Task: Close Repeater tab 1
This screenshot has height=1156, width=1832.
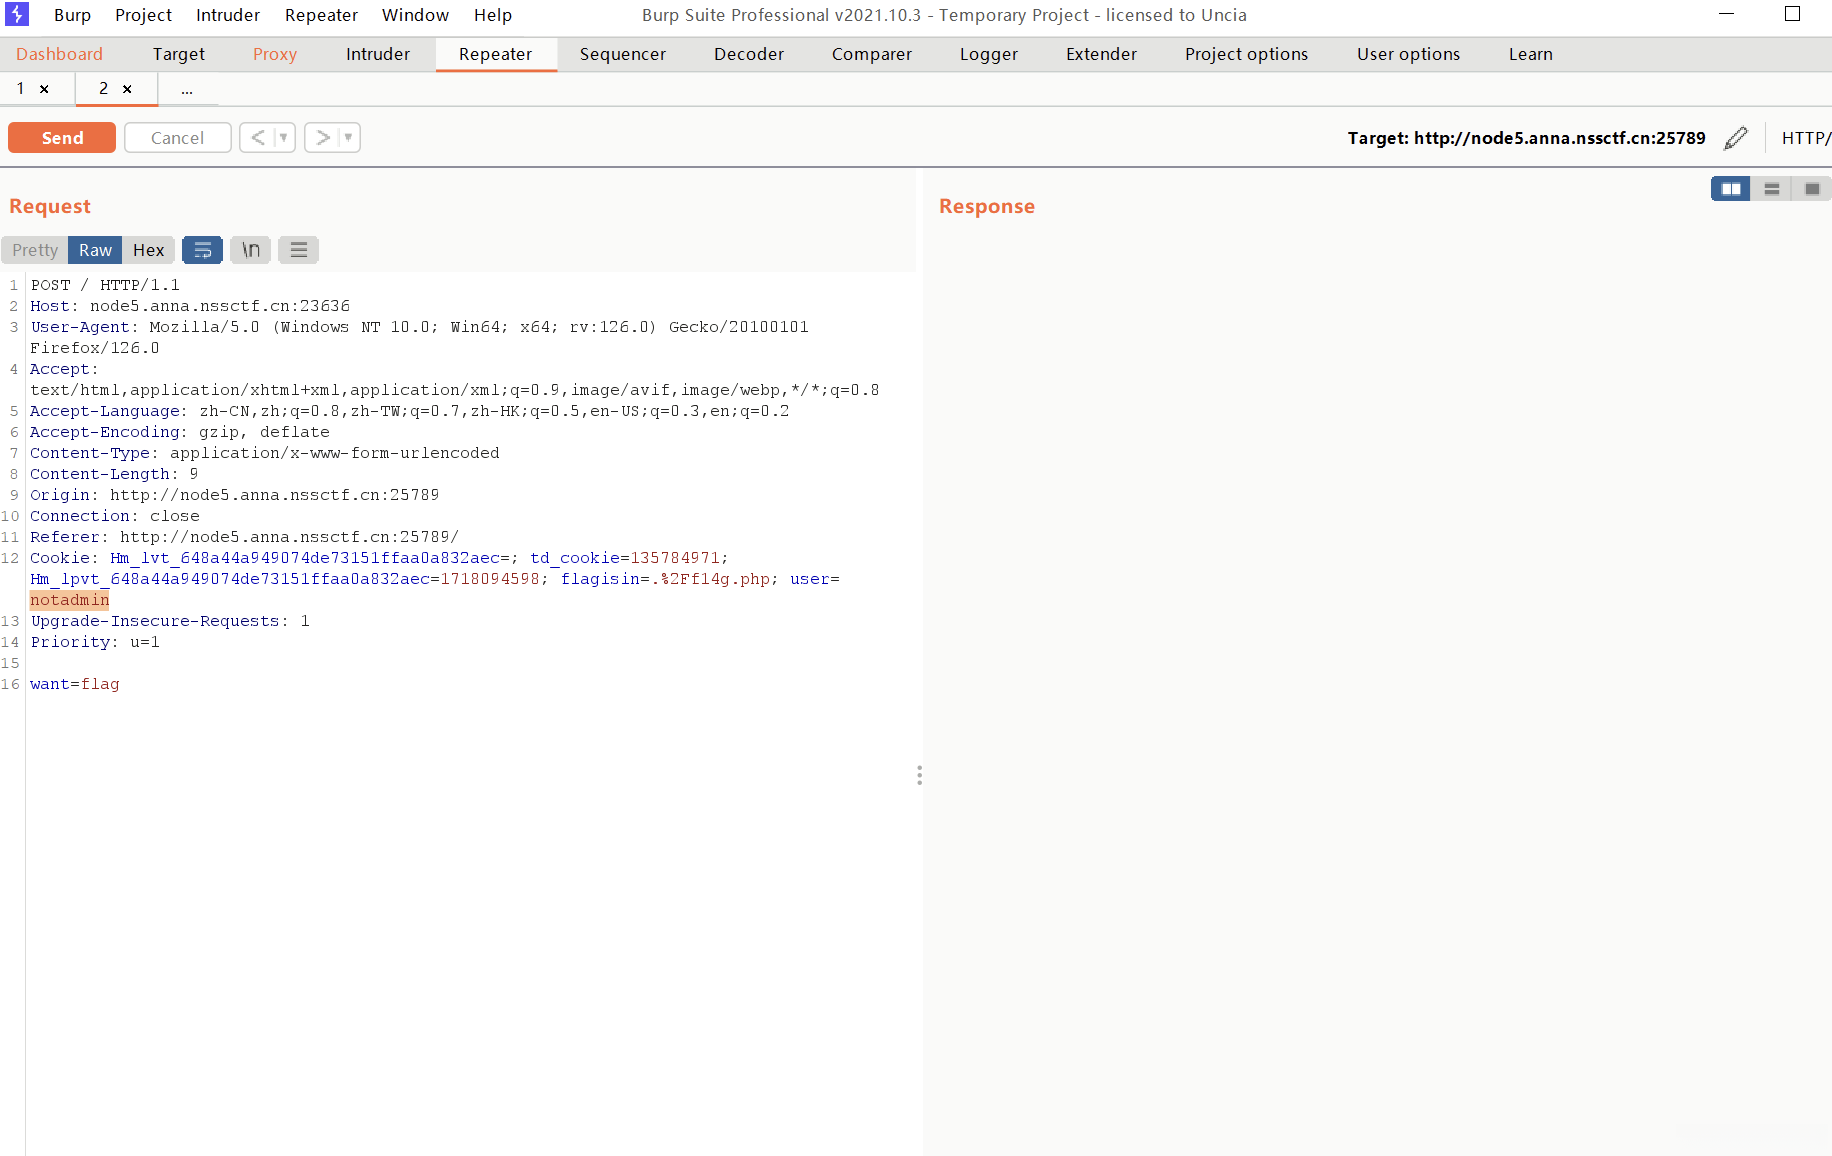Action: click(44, 89)
